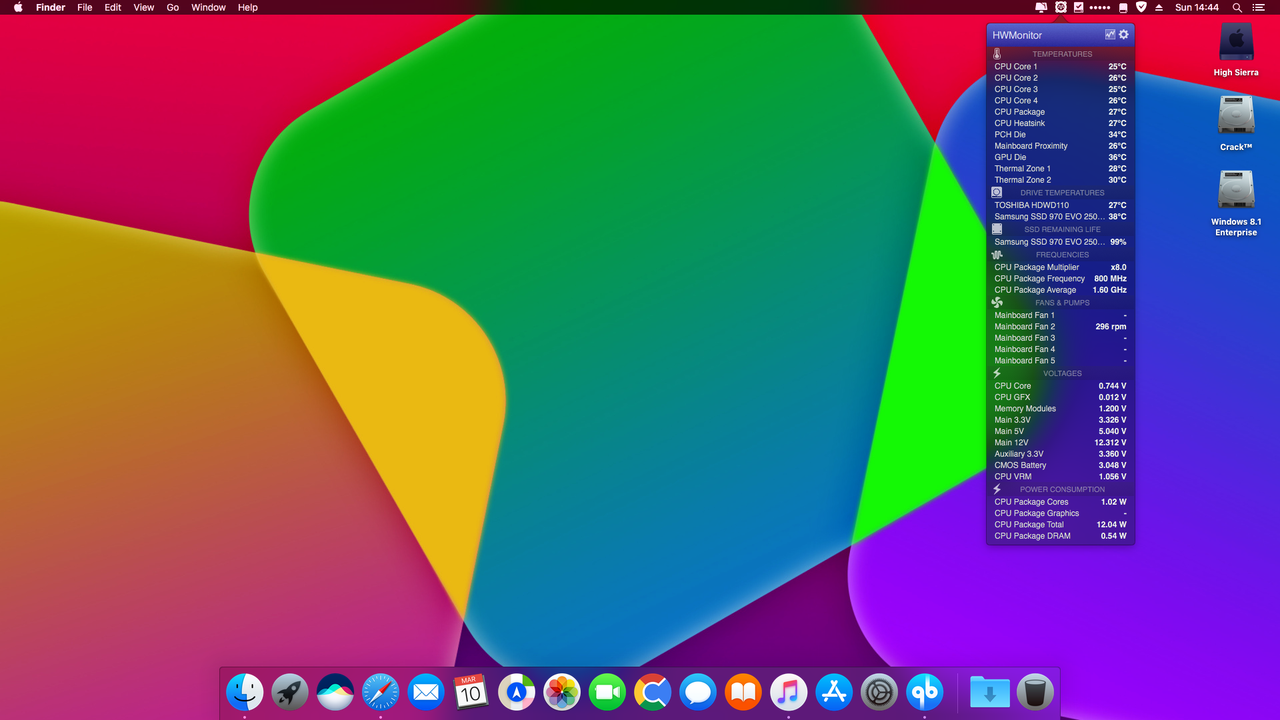Open Trash in the Dock

1035,692
